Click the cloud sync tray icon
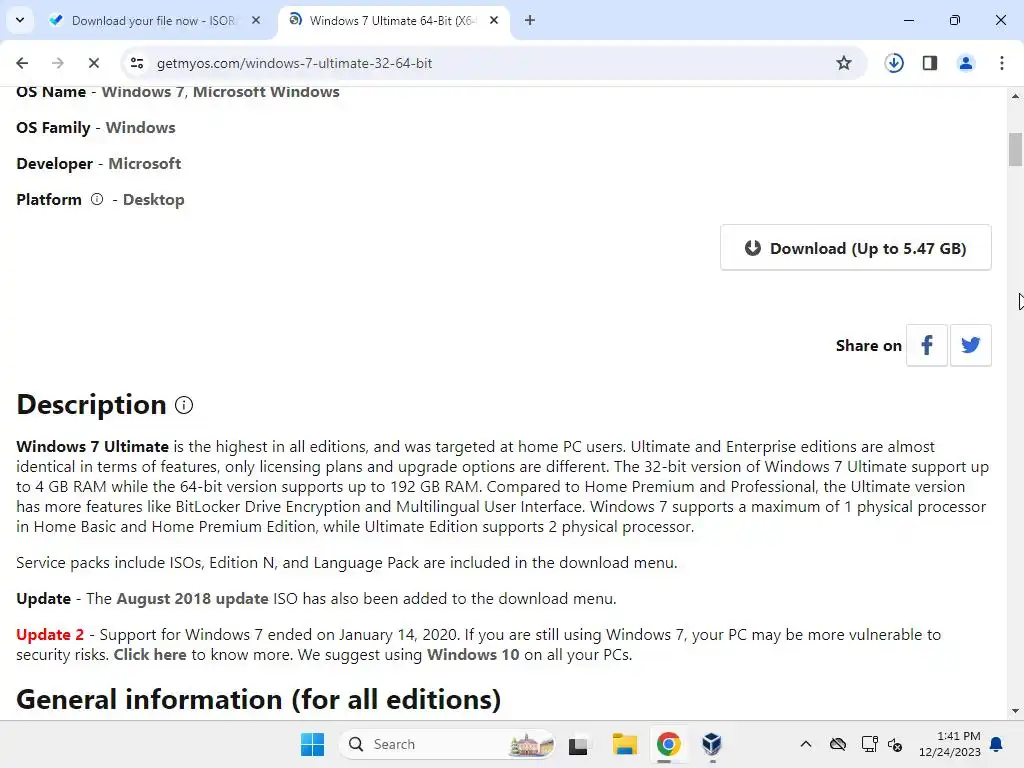The width and height of the screenshot is (1024, 768). 838,744
